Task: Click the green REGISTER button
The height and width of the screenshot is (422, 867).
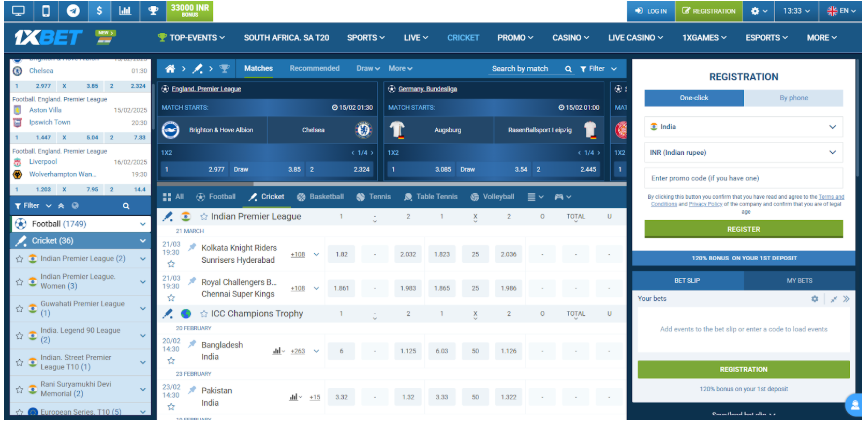Action: (x=744, y=229)
